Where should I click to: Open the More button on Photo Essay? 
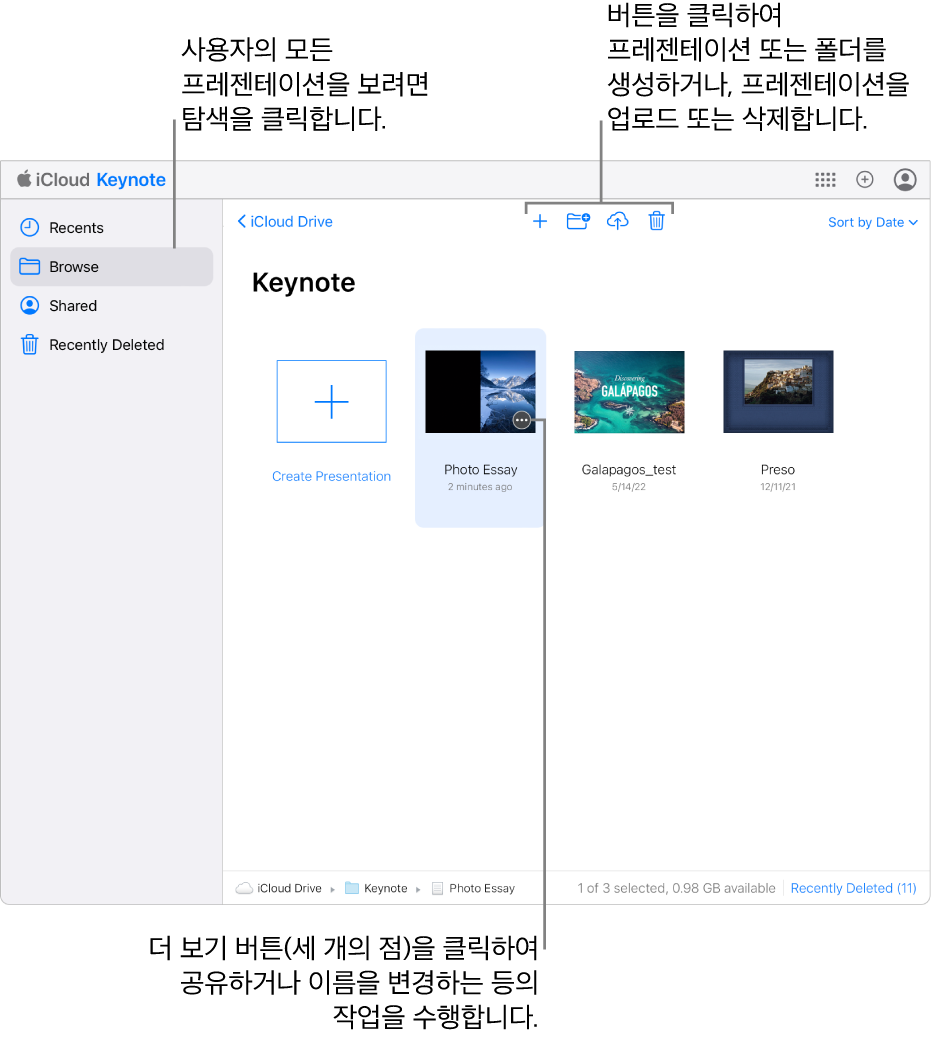pyautogui.click(x=522, y=420)
